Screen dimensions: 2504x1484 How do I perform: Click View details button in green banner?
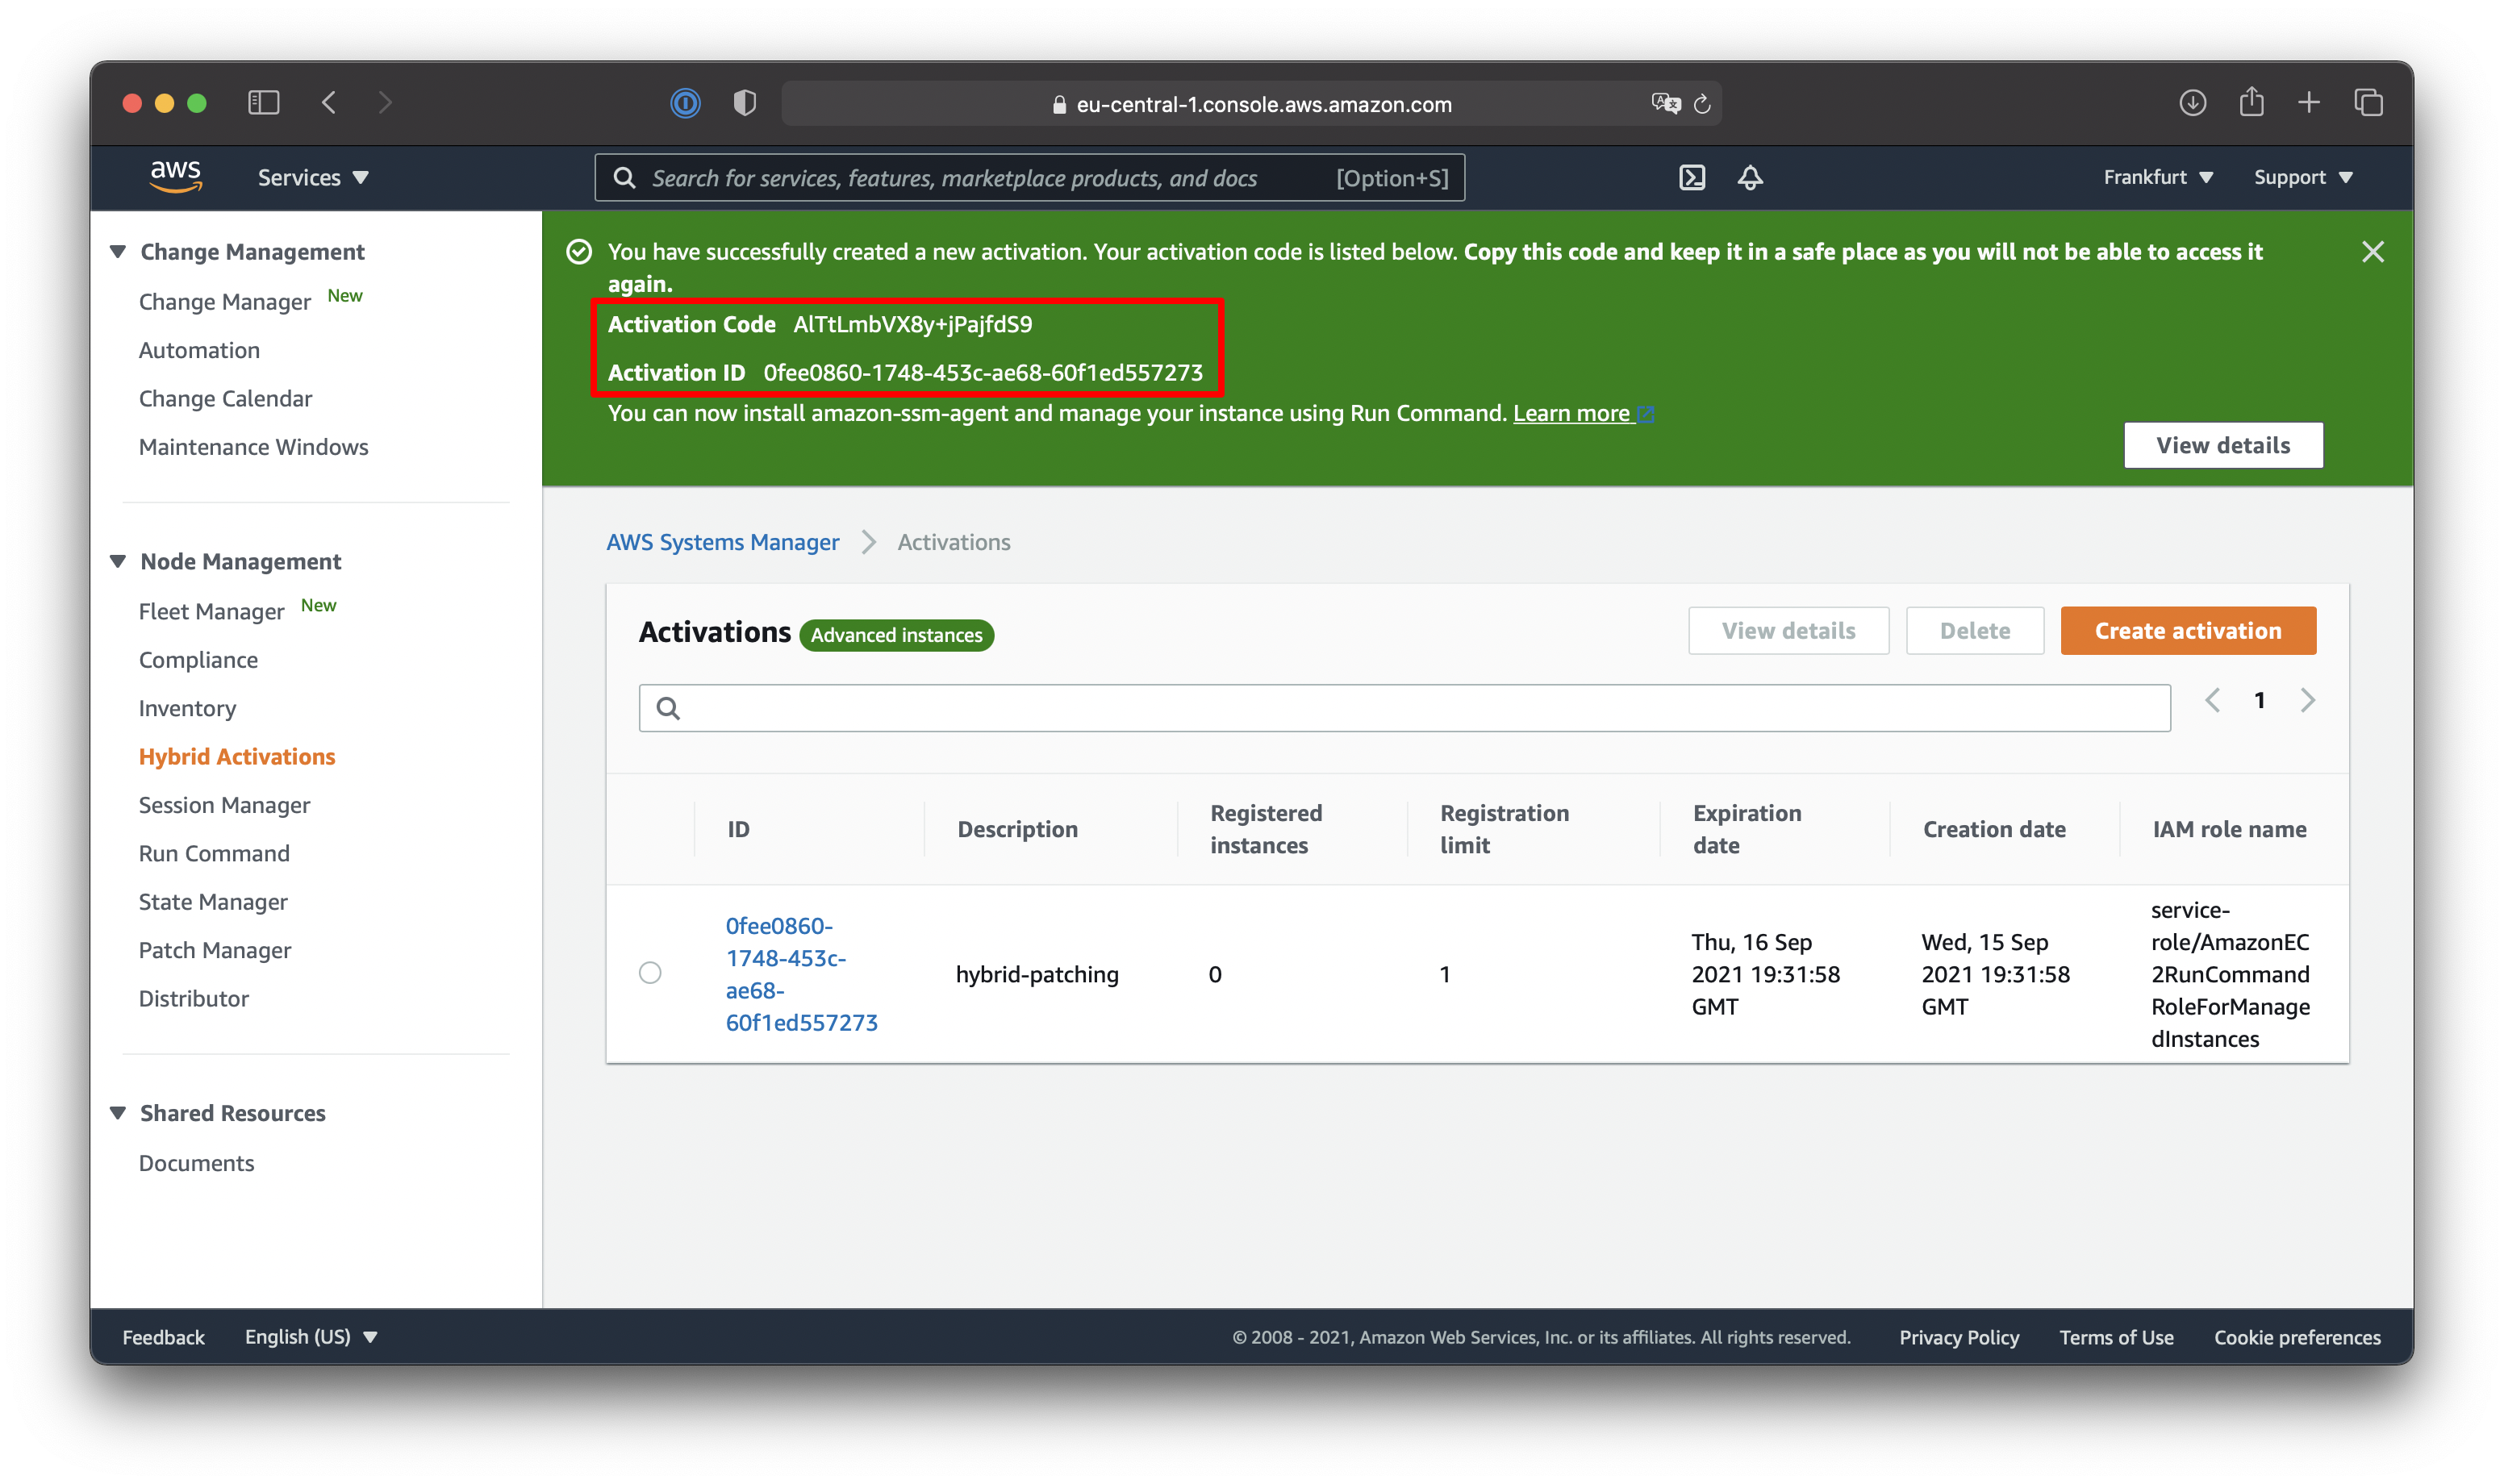[2223, 445]
